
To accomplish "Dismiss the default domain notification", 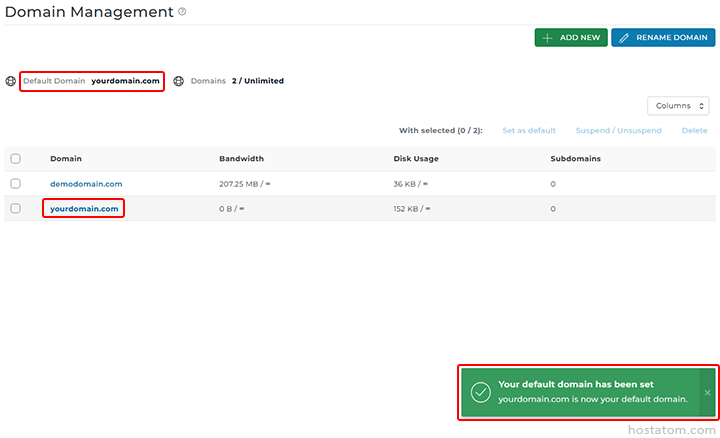I will (707, 392).
